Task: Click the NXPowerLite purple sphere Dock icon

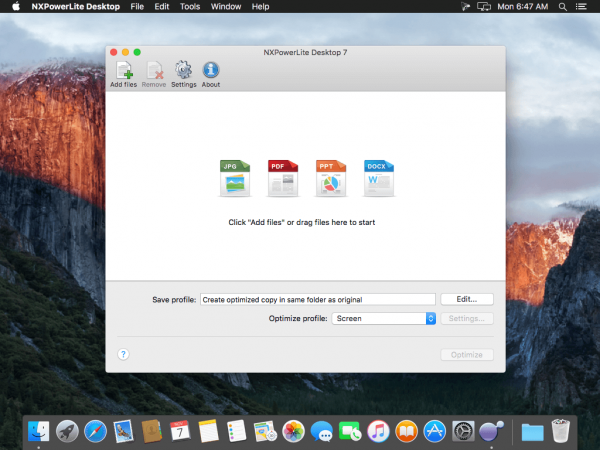Action: tap(491, 431)
